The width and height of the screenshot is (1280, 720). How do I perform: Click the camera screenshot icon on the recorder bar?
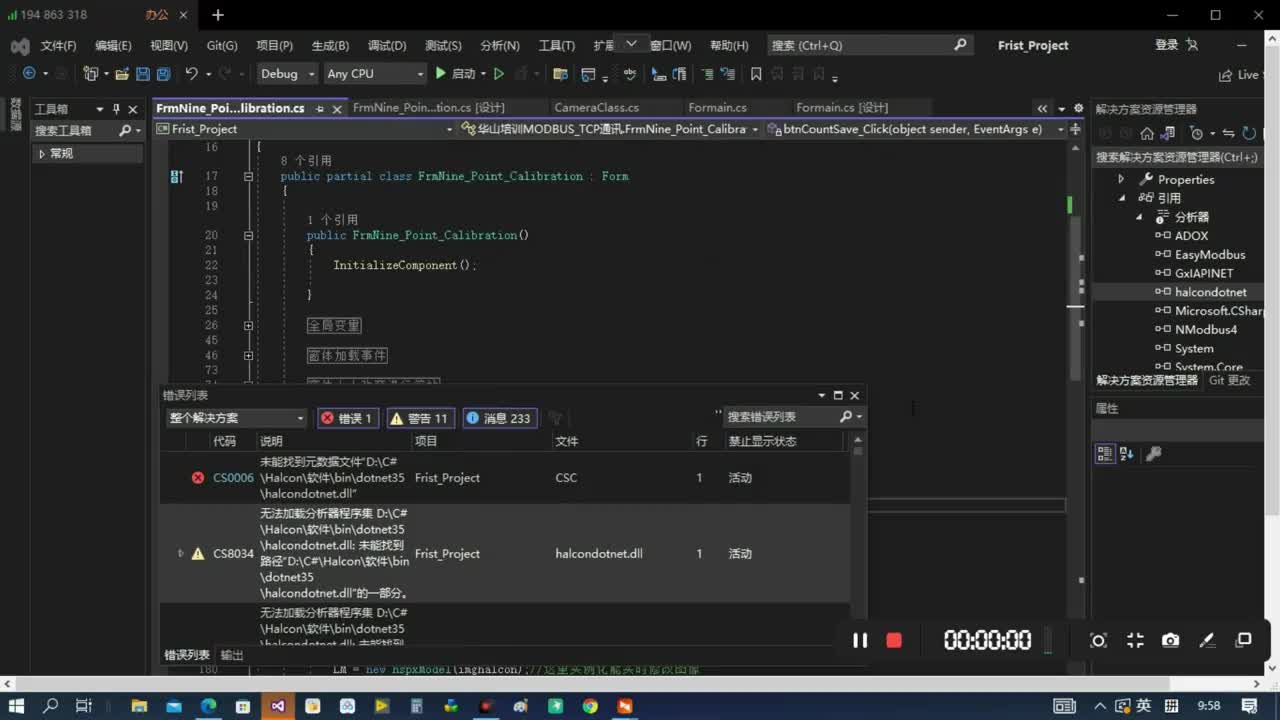coord(1170,640)
